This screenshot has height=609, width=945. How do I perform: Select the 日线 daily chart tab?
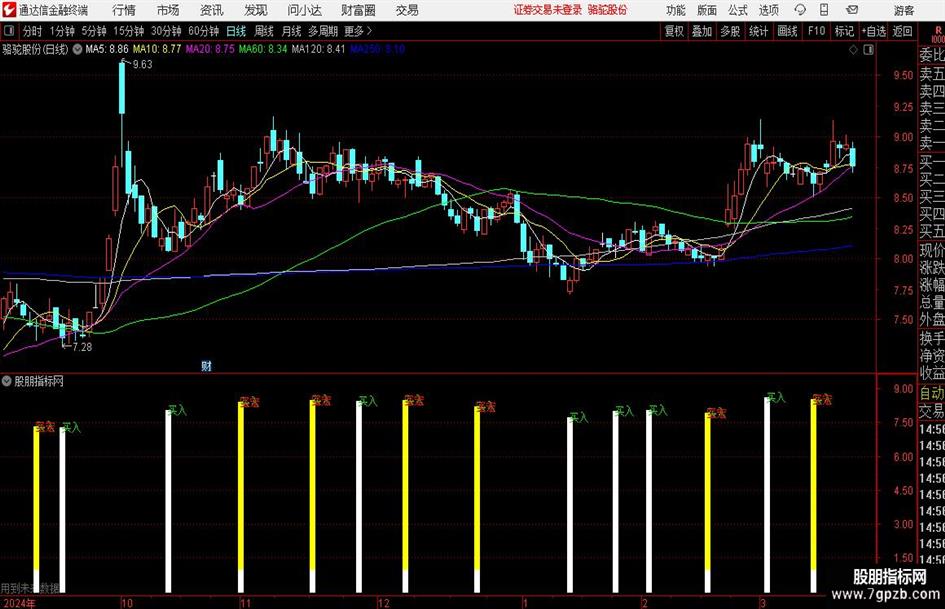coord(236,31)
